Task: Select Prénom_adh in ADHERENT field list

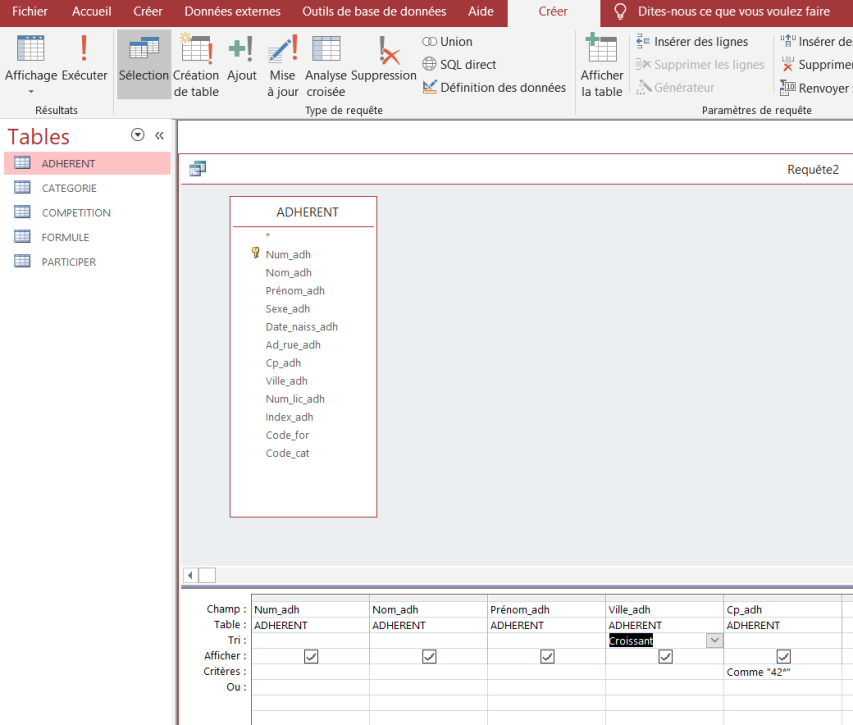Action: coord(295,290)
